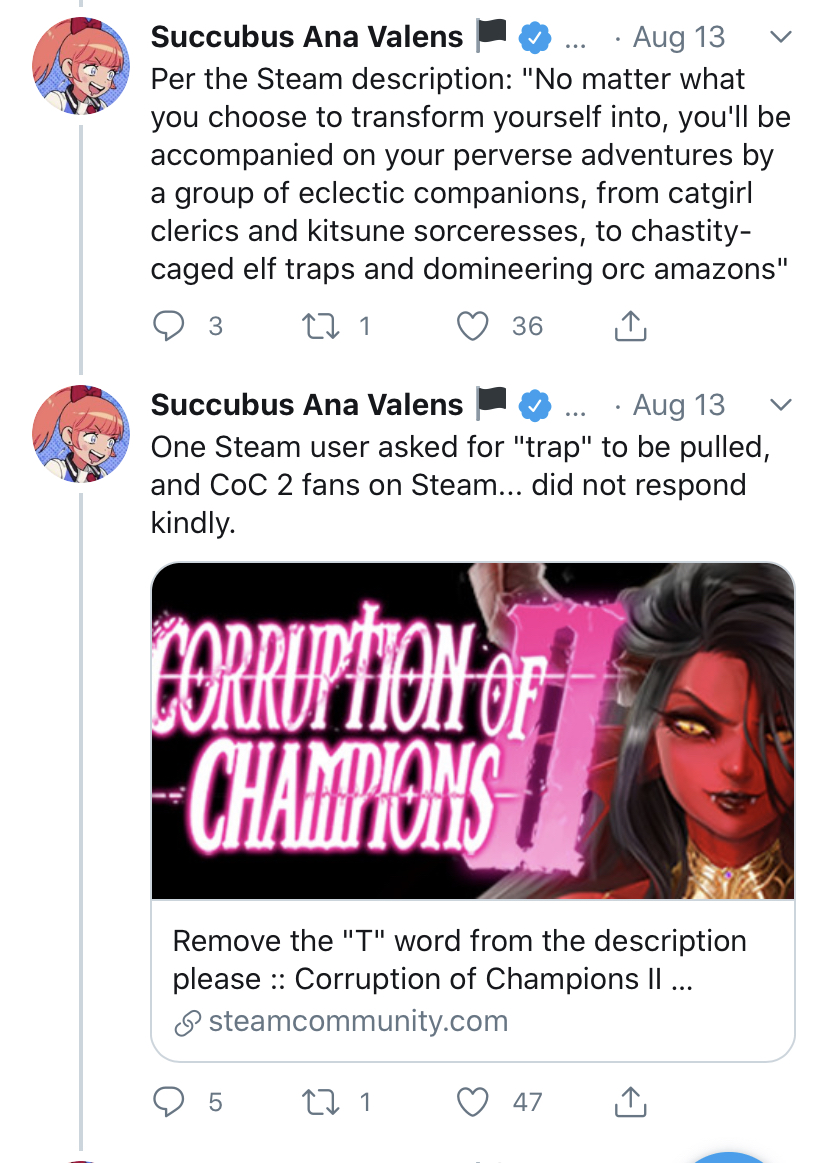Screen dimensions: 828x1163
Task: Share the tweet with the steamcommunity link
Action: click(630, 1102)
